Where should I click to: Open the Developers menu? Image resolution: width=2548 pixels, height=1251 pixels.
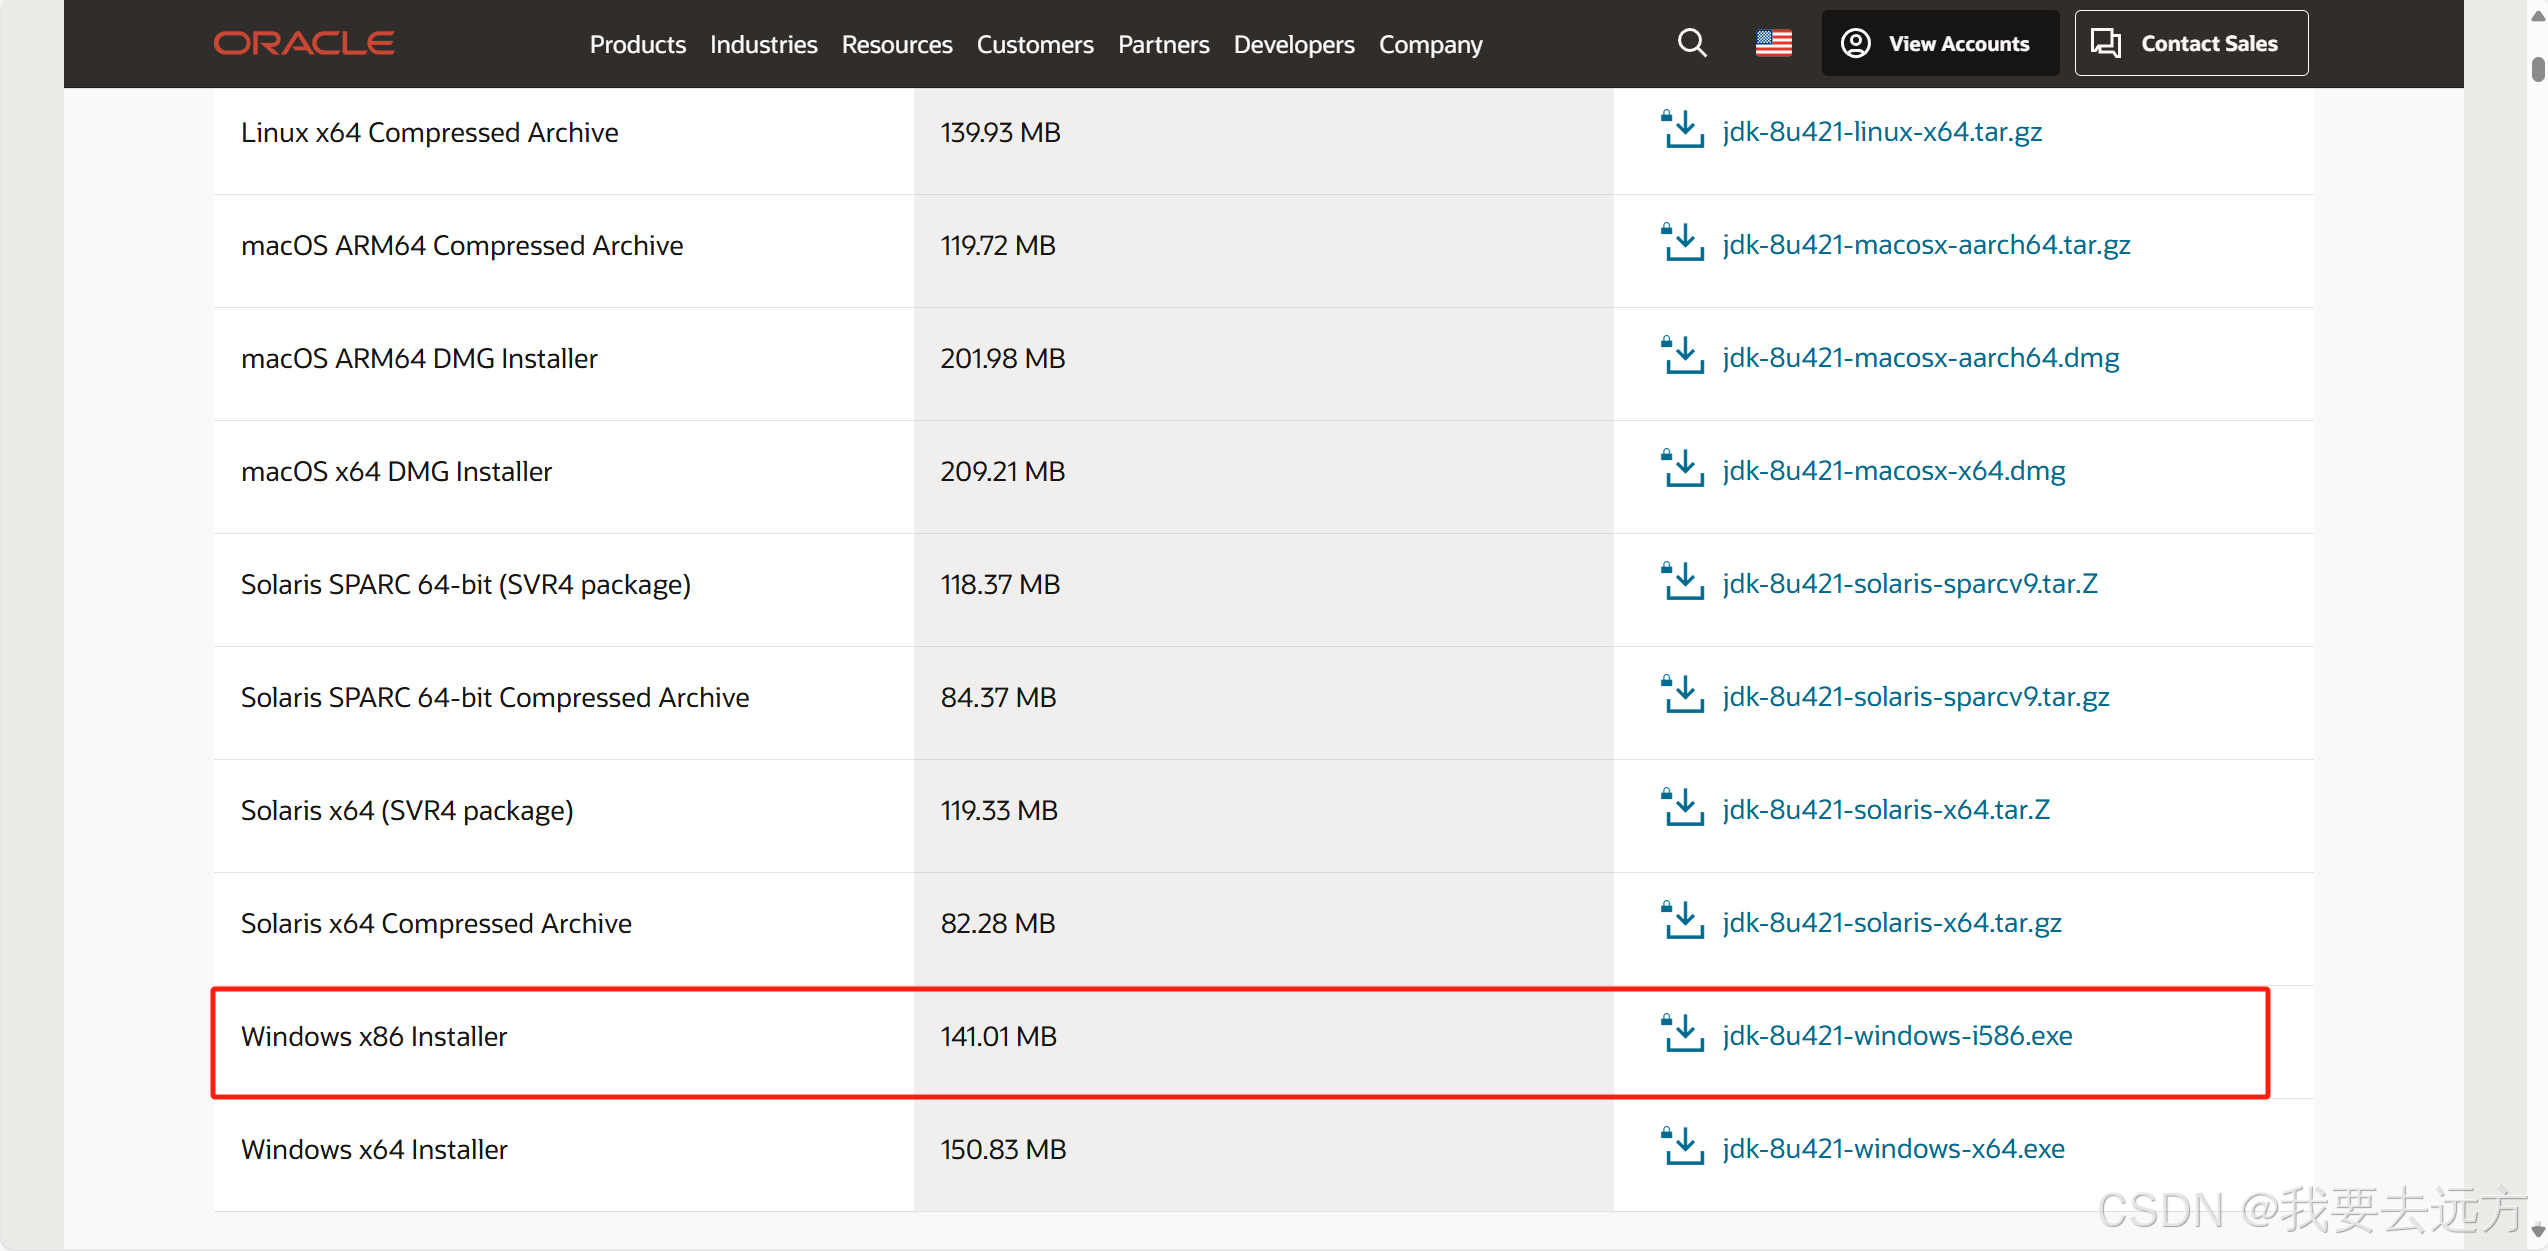1293,44
